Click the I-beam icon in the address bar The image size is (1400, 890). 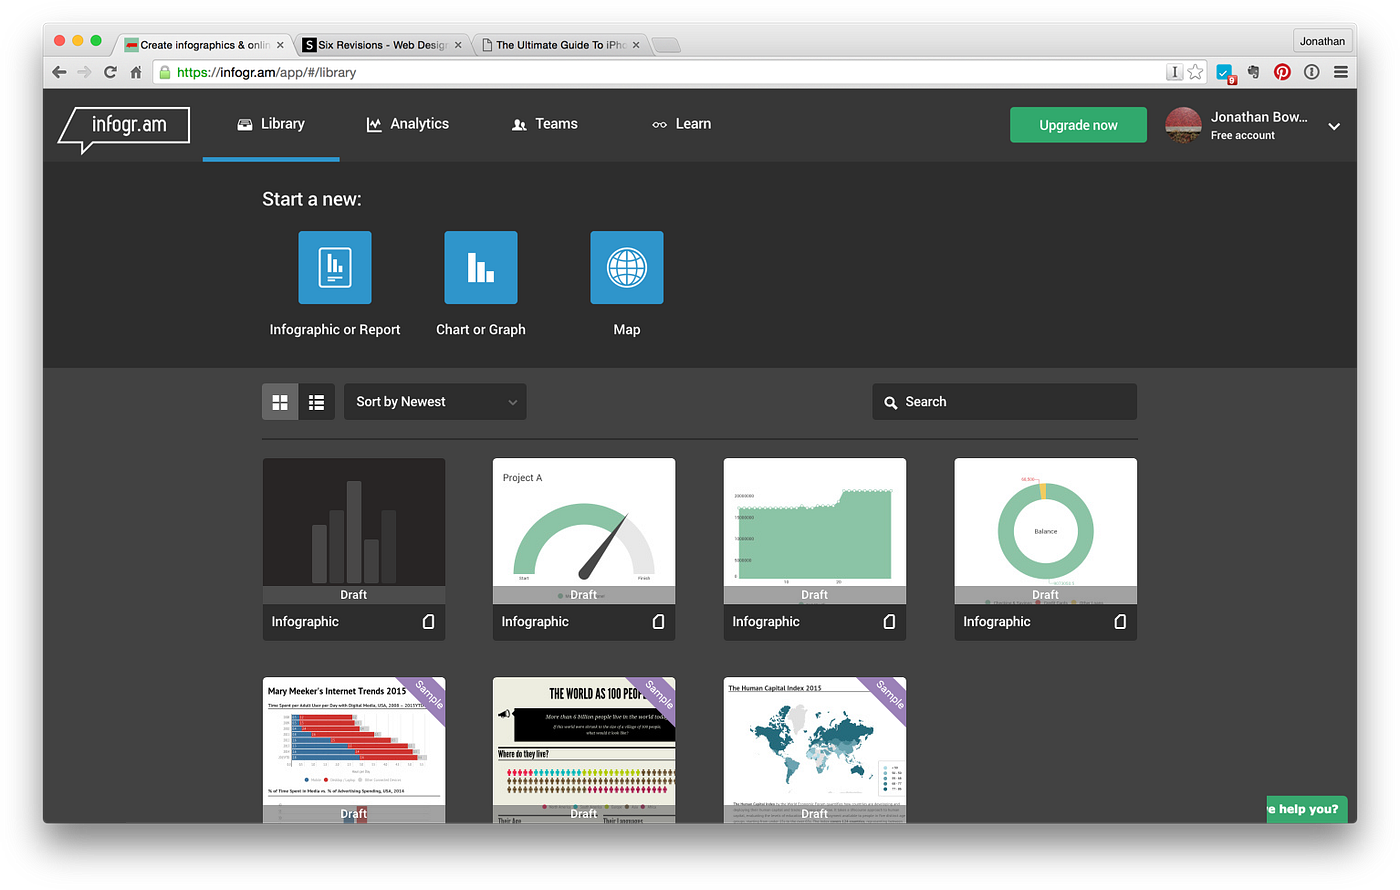pos(1175,72)
